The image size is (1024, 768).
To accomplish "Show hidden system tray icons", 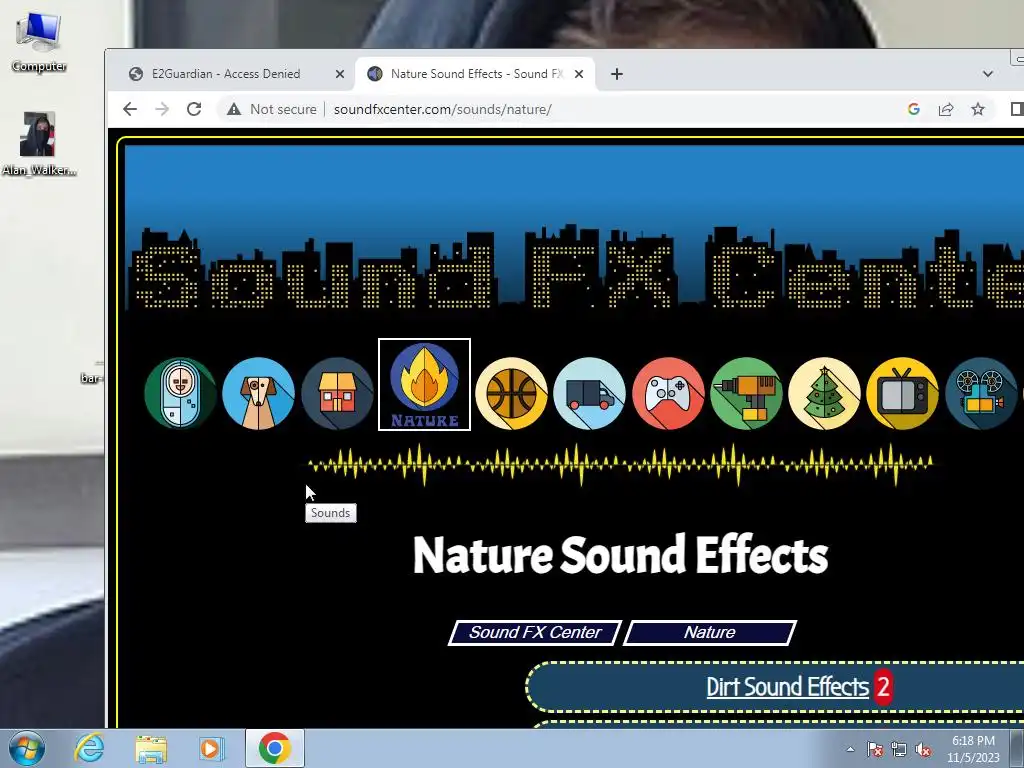I will coord(850,749).
